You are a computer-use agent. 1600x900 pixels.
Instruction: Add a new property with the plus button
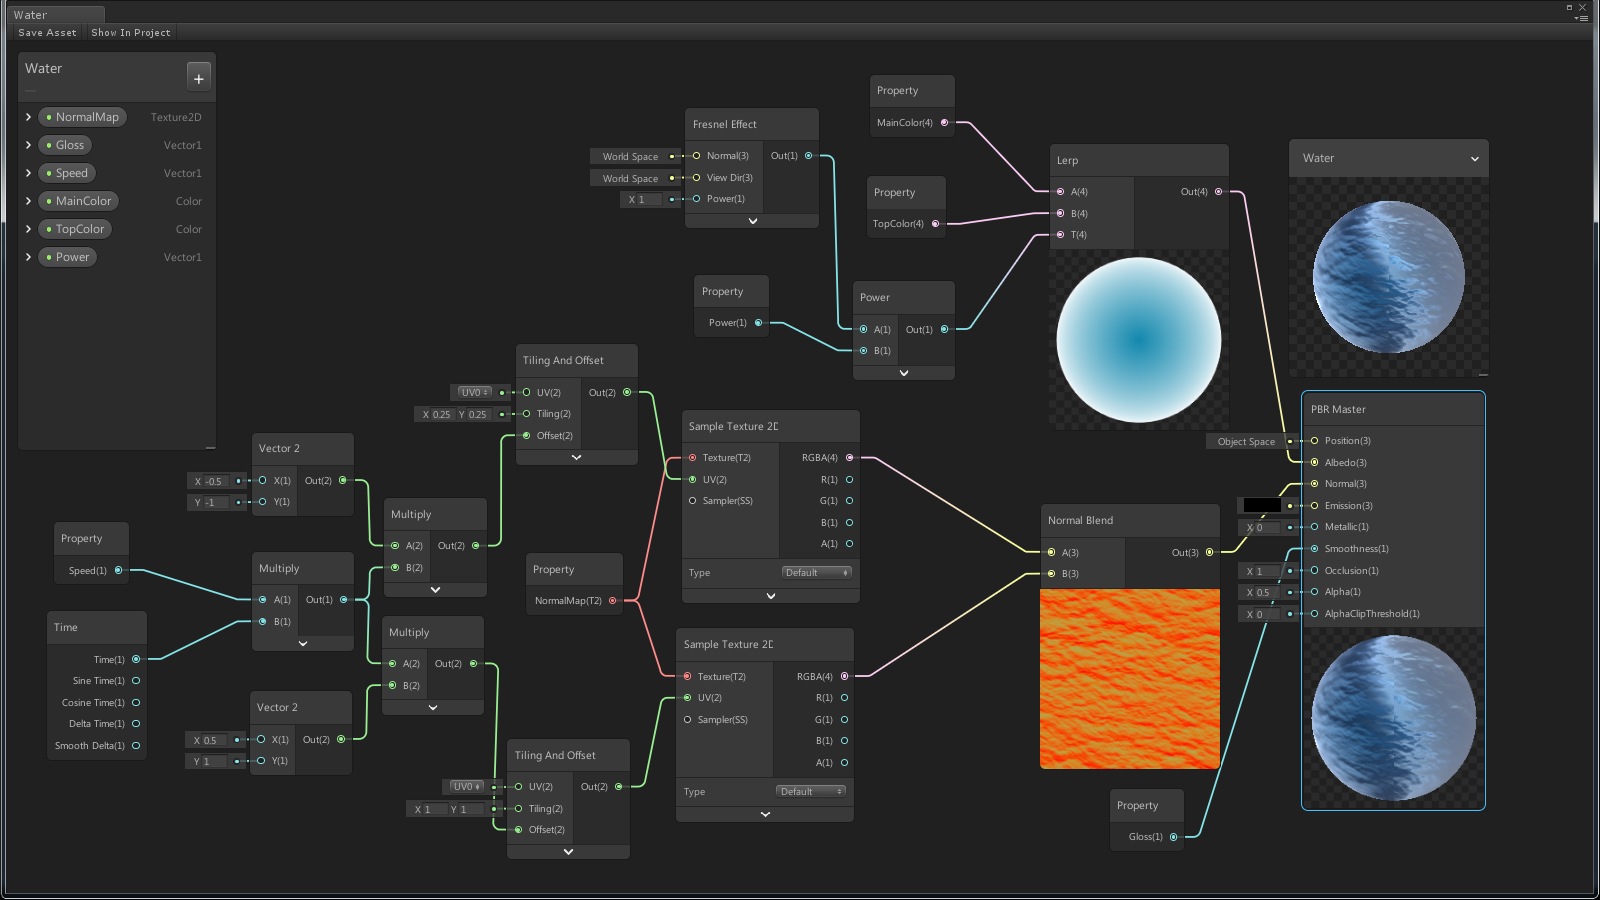199,78
